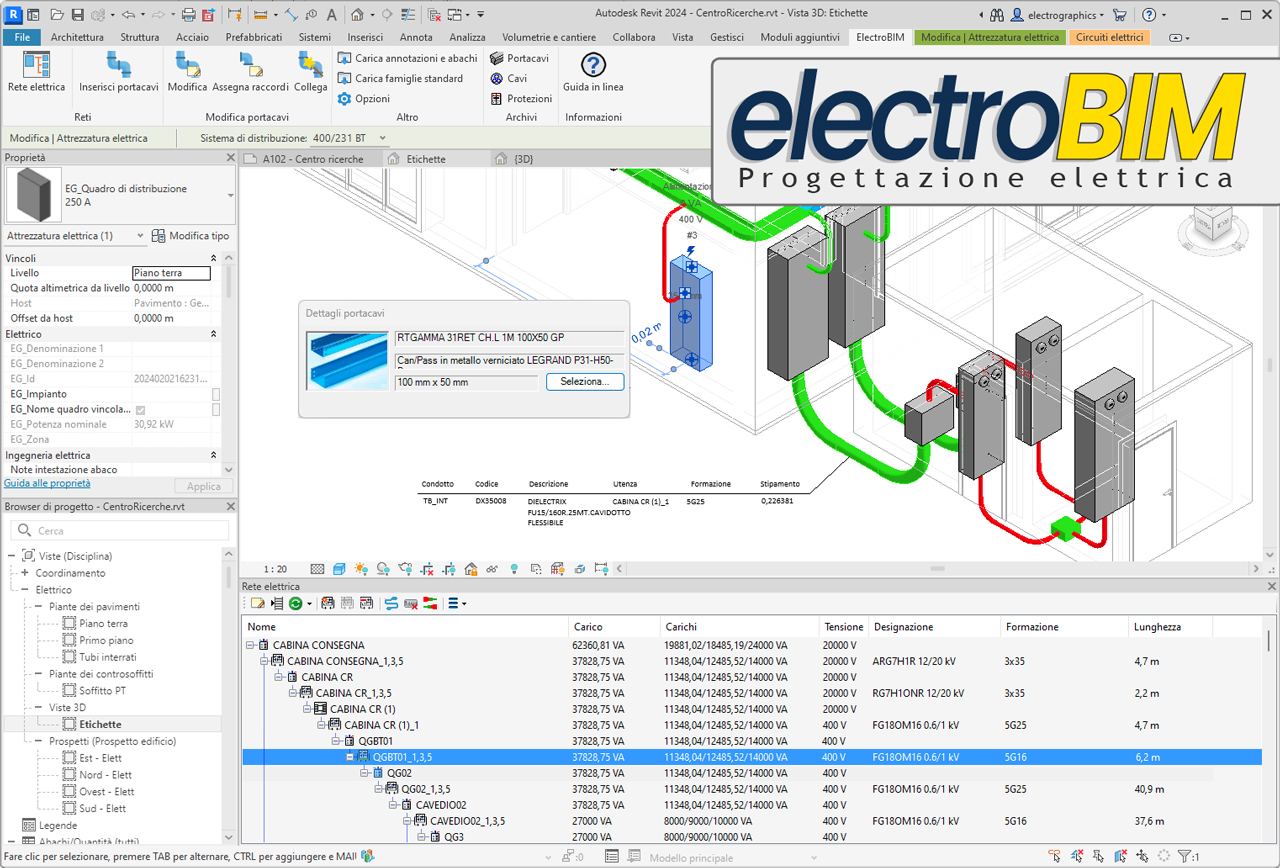
Task: Click Print icon in quick access toolbar
Action: (x=188, y=15)
